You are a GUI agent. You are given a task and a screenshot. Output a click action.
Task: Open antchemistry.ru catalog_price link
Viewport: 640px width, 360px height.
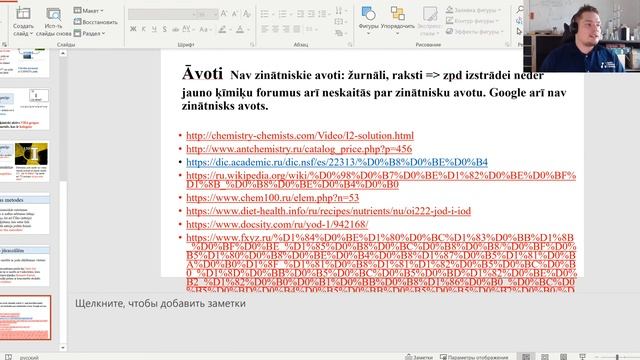(299, 149)
